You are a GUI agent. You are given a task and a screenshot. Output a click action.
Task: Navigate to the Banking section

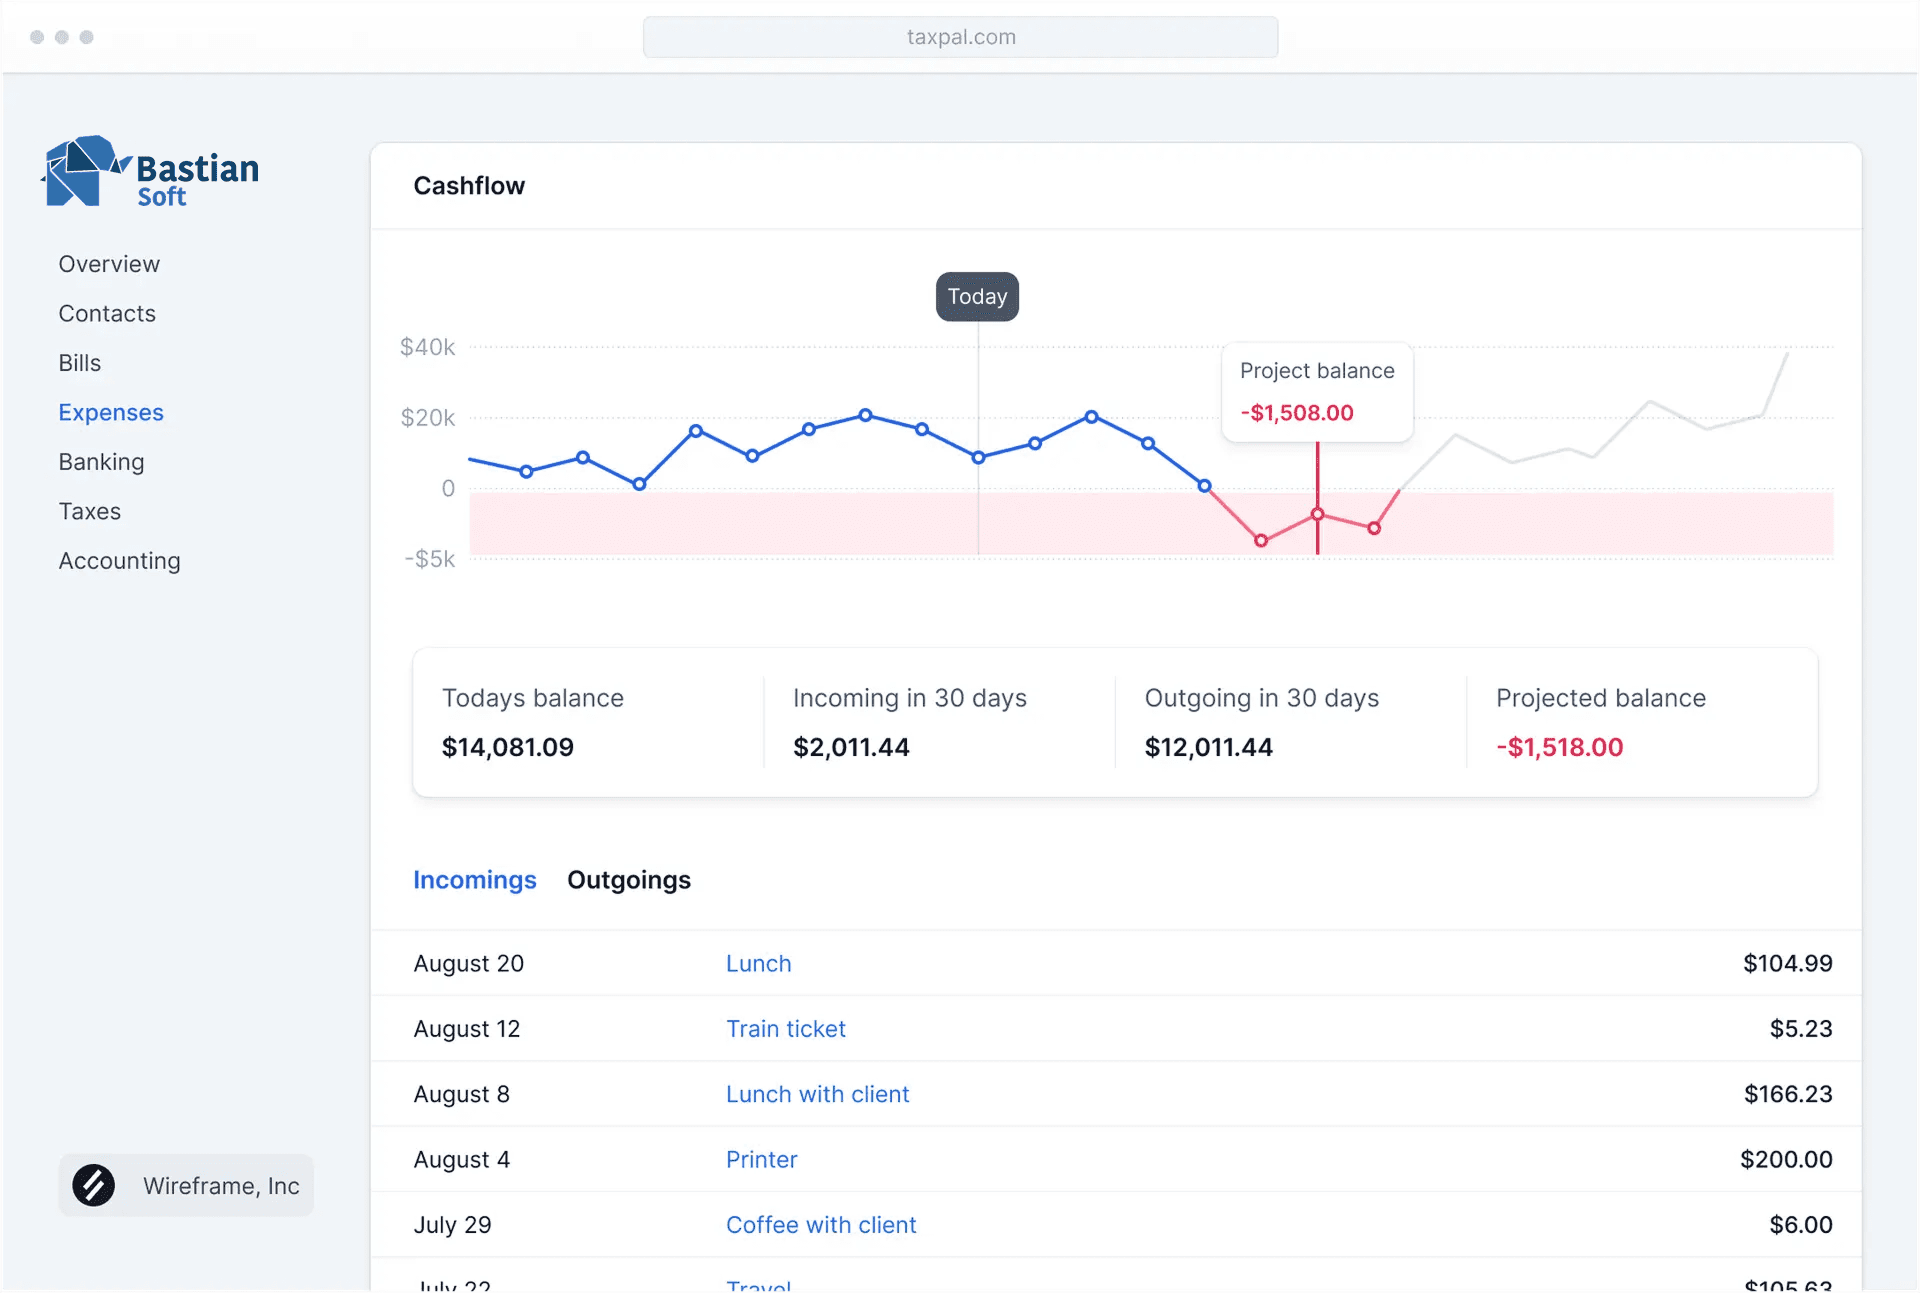101,462
